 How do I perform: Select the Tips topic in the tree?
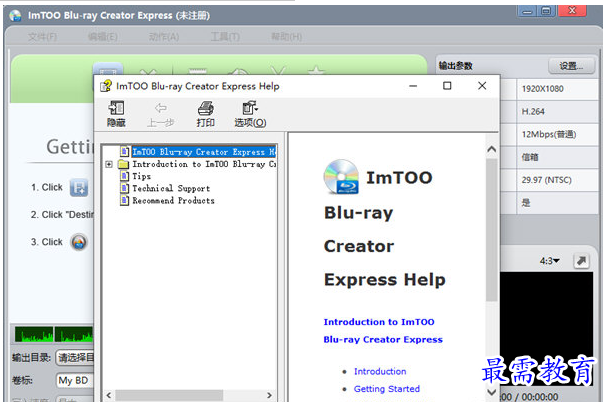click(x=142, y=177)
